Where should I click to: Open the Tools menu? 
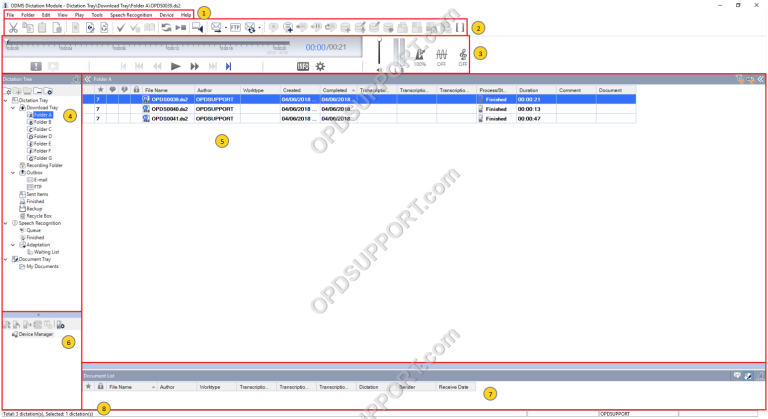coord(97,15)
